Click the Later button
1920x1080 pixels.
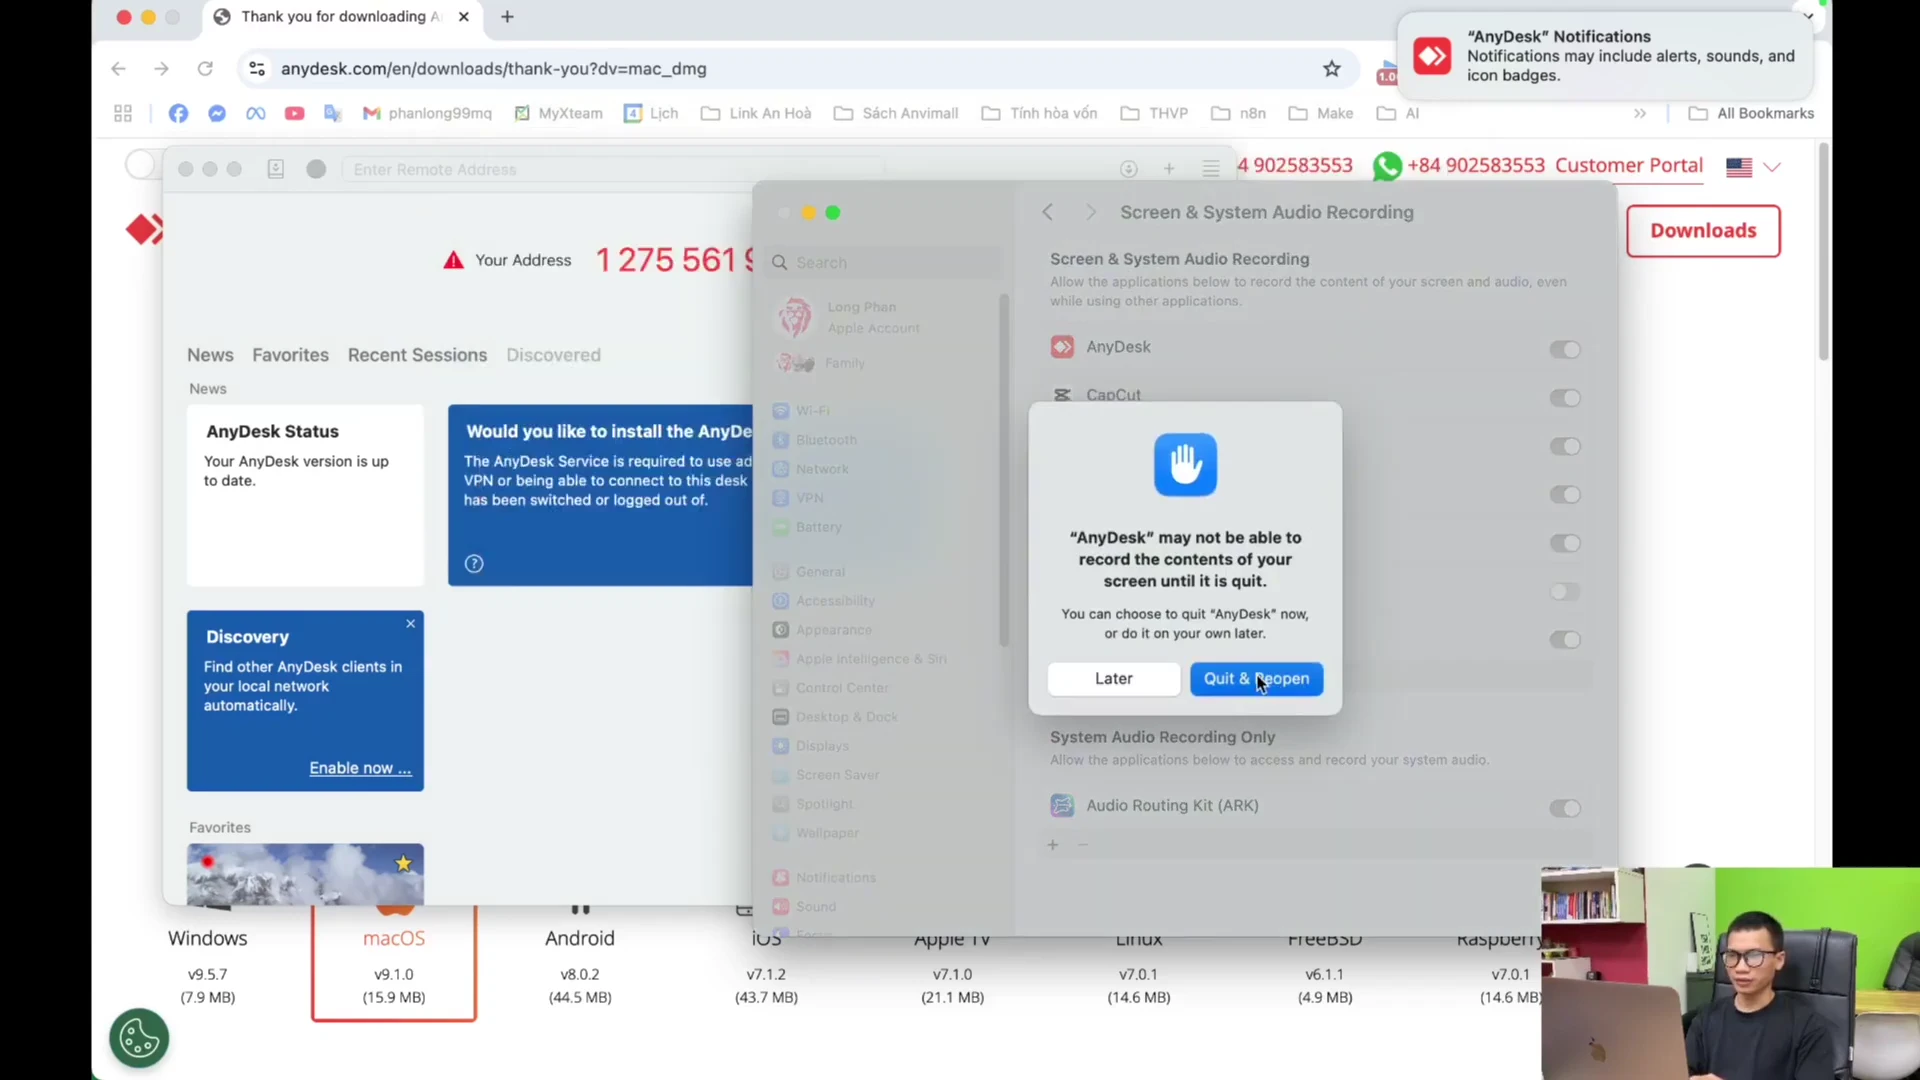pyautogui.click(x=1113, y=679)
